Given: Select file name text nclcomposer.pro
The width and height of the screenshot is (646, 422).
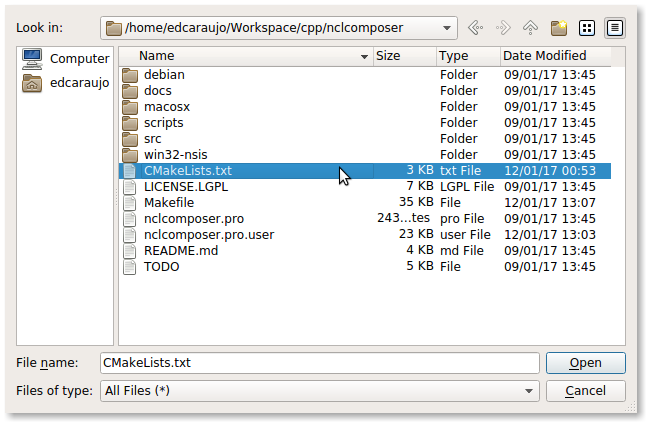Looking at the screenshot, I should click(194, 219).
